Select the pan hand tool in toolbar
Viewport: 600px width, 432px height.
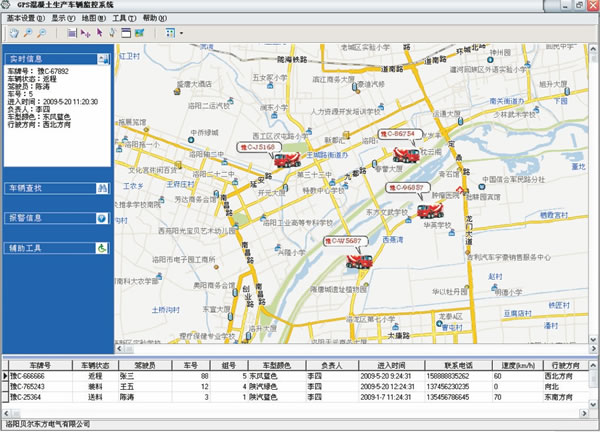(x=12, y=33)
